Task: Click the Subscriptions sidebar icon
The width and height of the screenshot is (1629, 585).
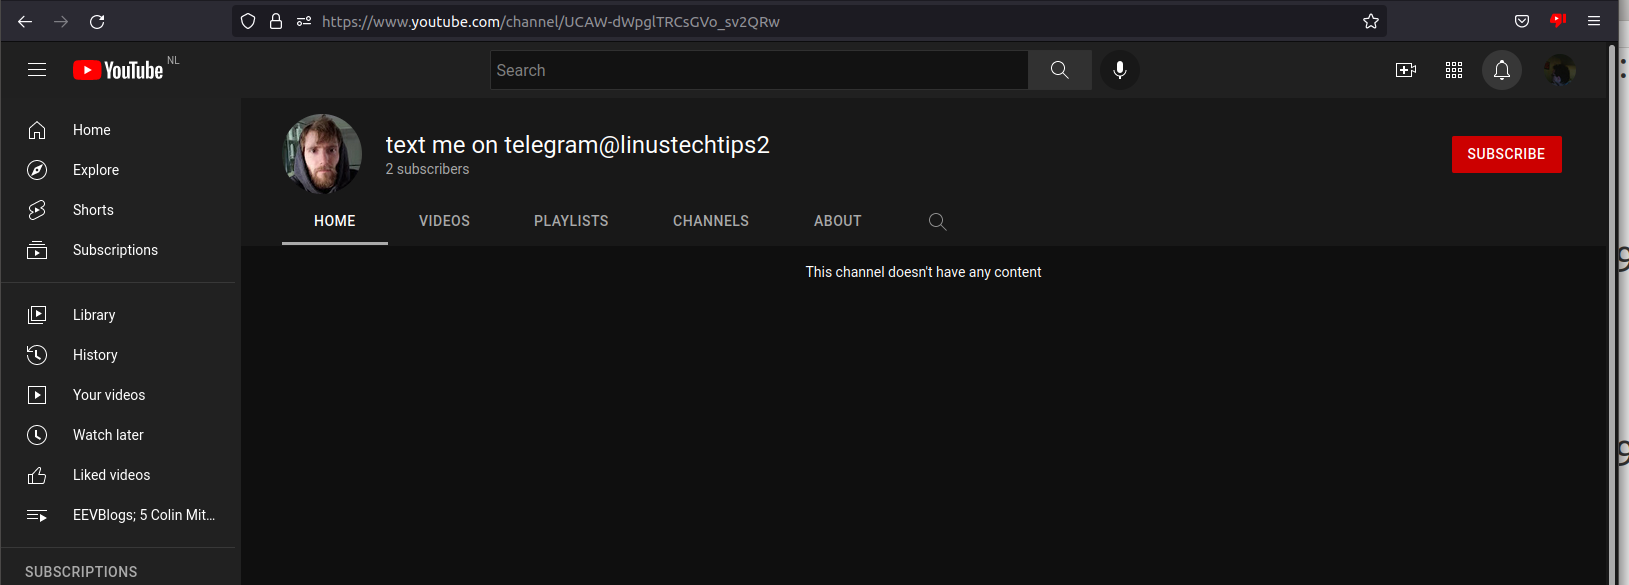Action: (x=37, y=250)
